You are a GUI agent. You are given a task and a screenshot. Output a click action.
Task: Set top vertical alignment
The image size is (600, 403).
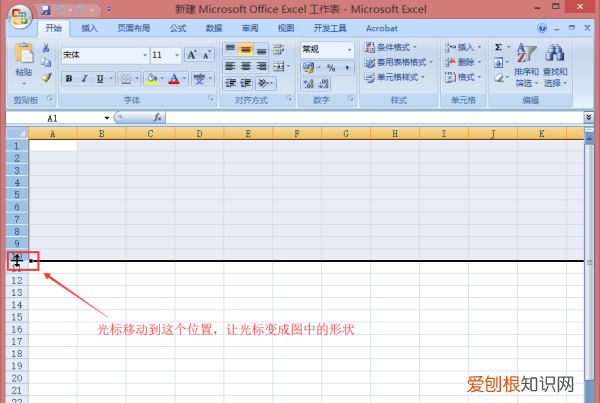tap(230, 49)
